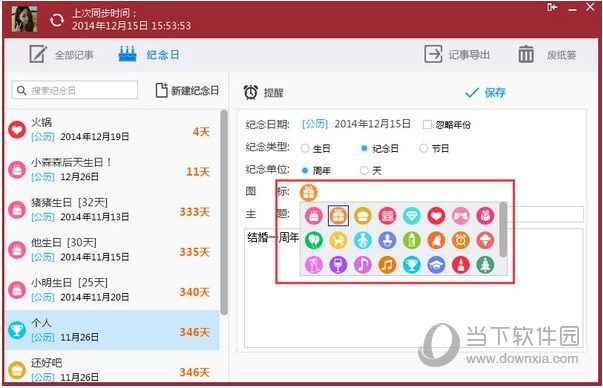This screenshot has height=388, width=603.
Task: Choose the green baby bottle icon
Action: 412,240
